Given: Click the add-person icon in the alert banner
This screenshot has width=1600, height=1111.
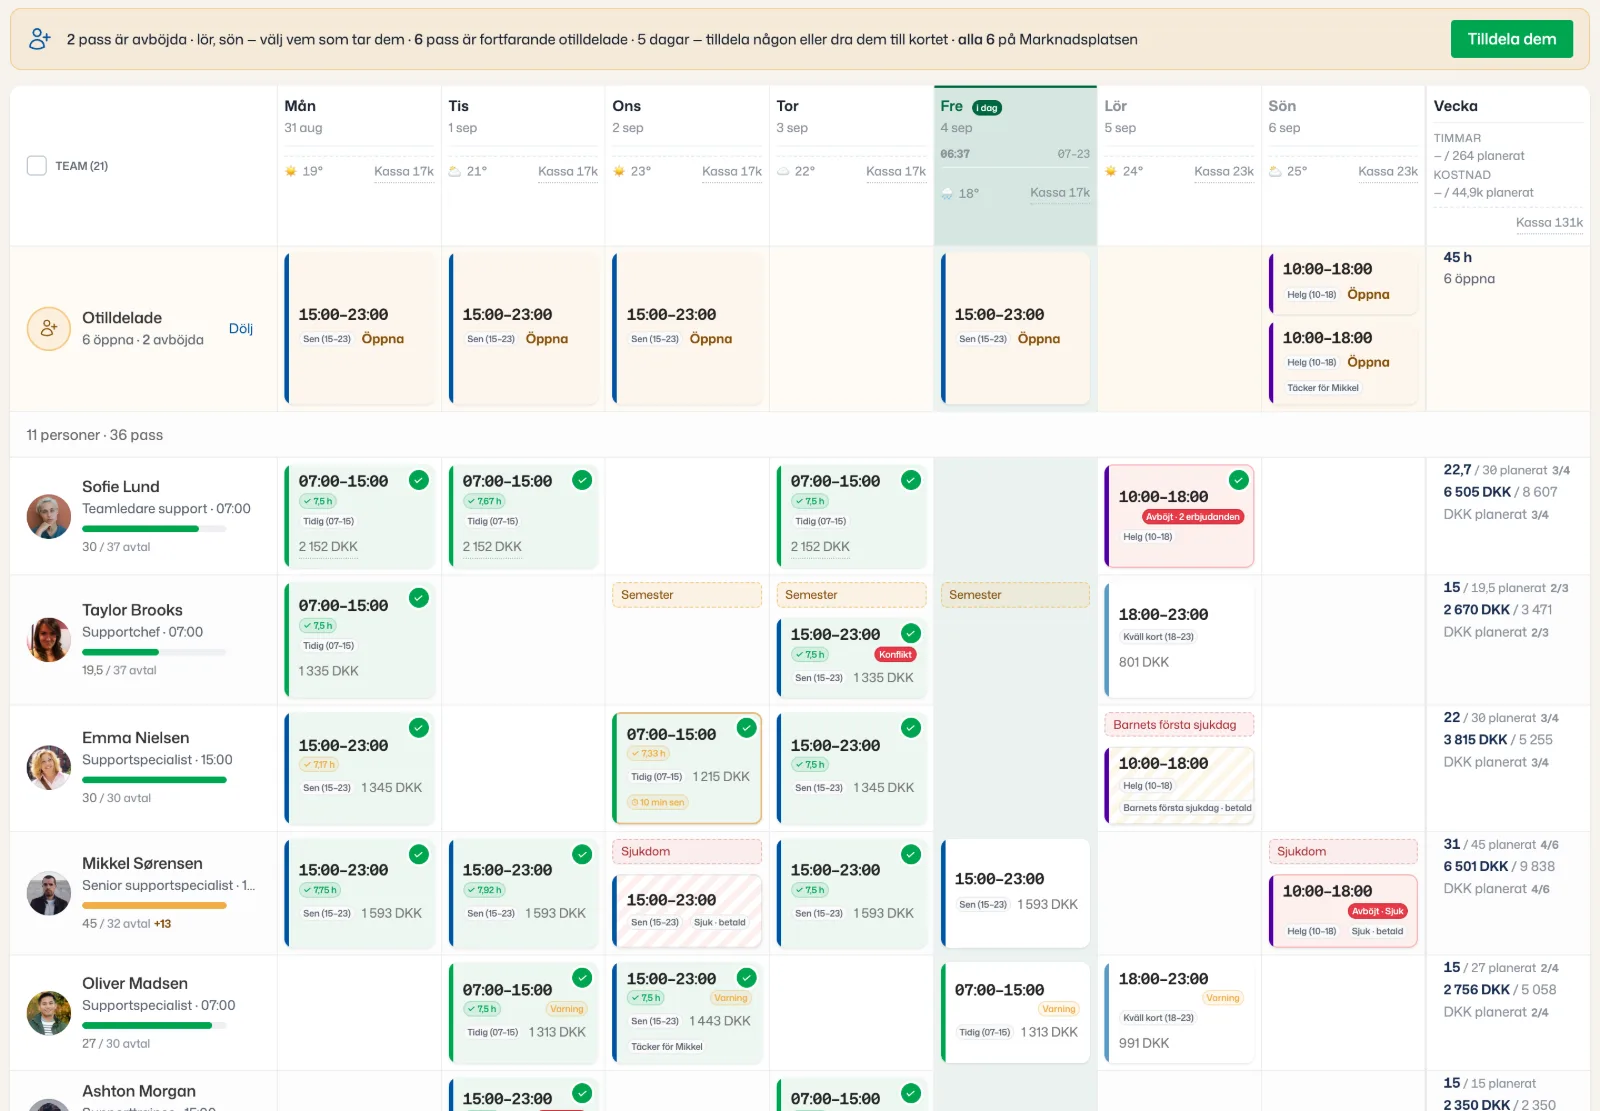Looking at the screenshot, I should tap(40, 39).
